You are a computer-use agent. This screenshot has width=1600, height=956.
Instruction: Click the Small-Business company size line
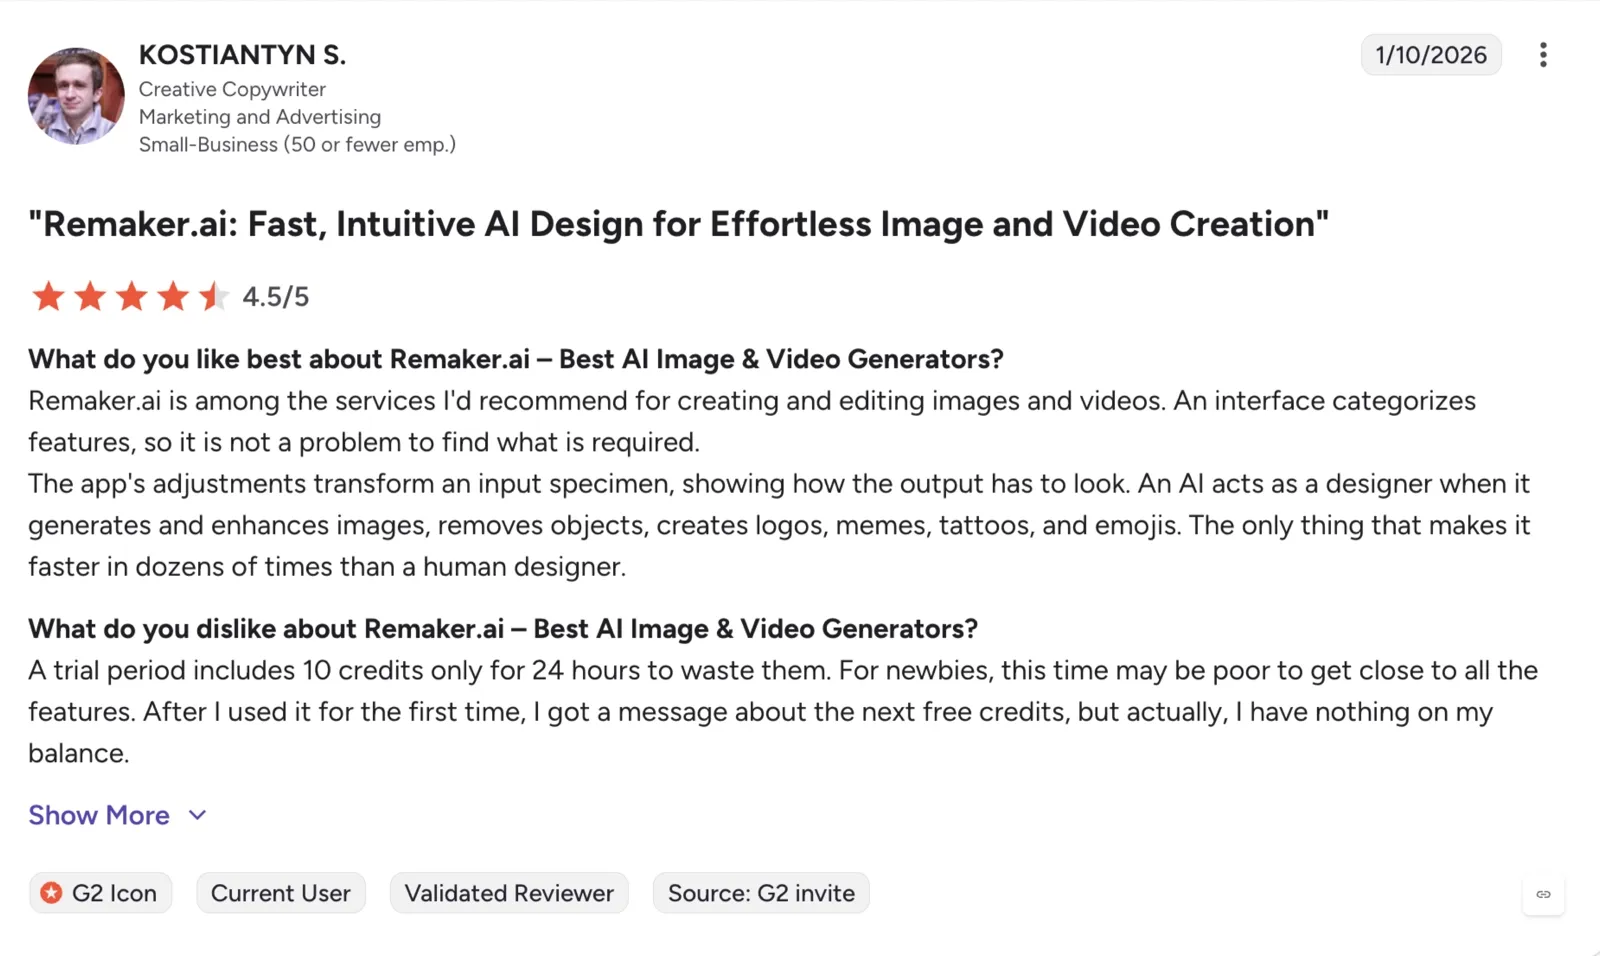click(x=297, y=145)
